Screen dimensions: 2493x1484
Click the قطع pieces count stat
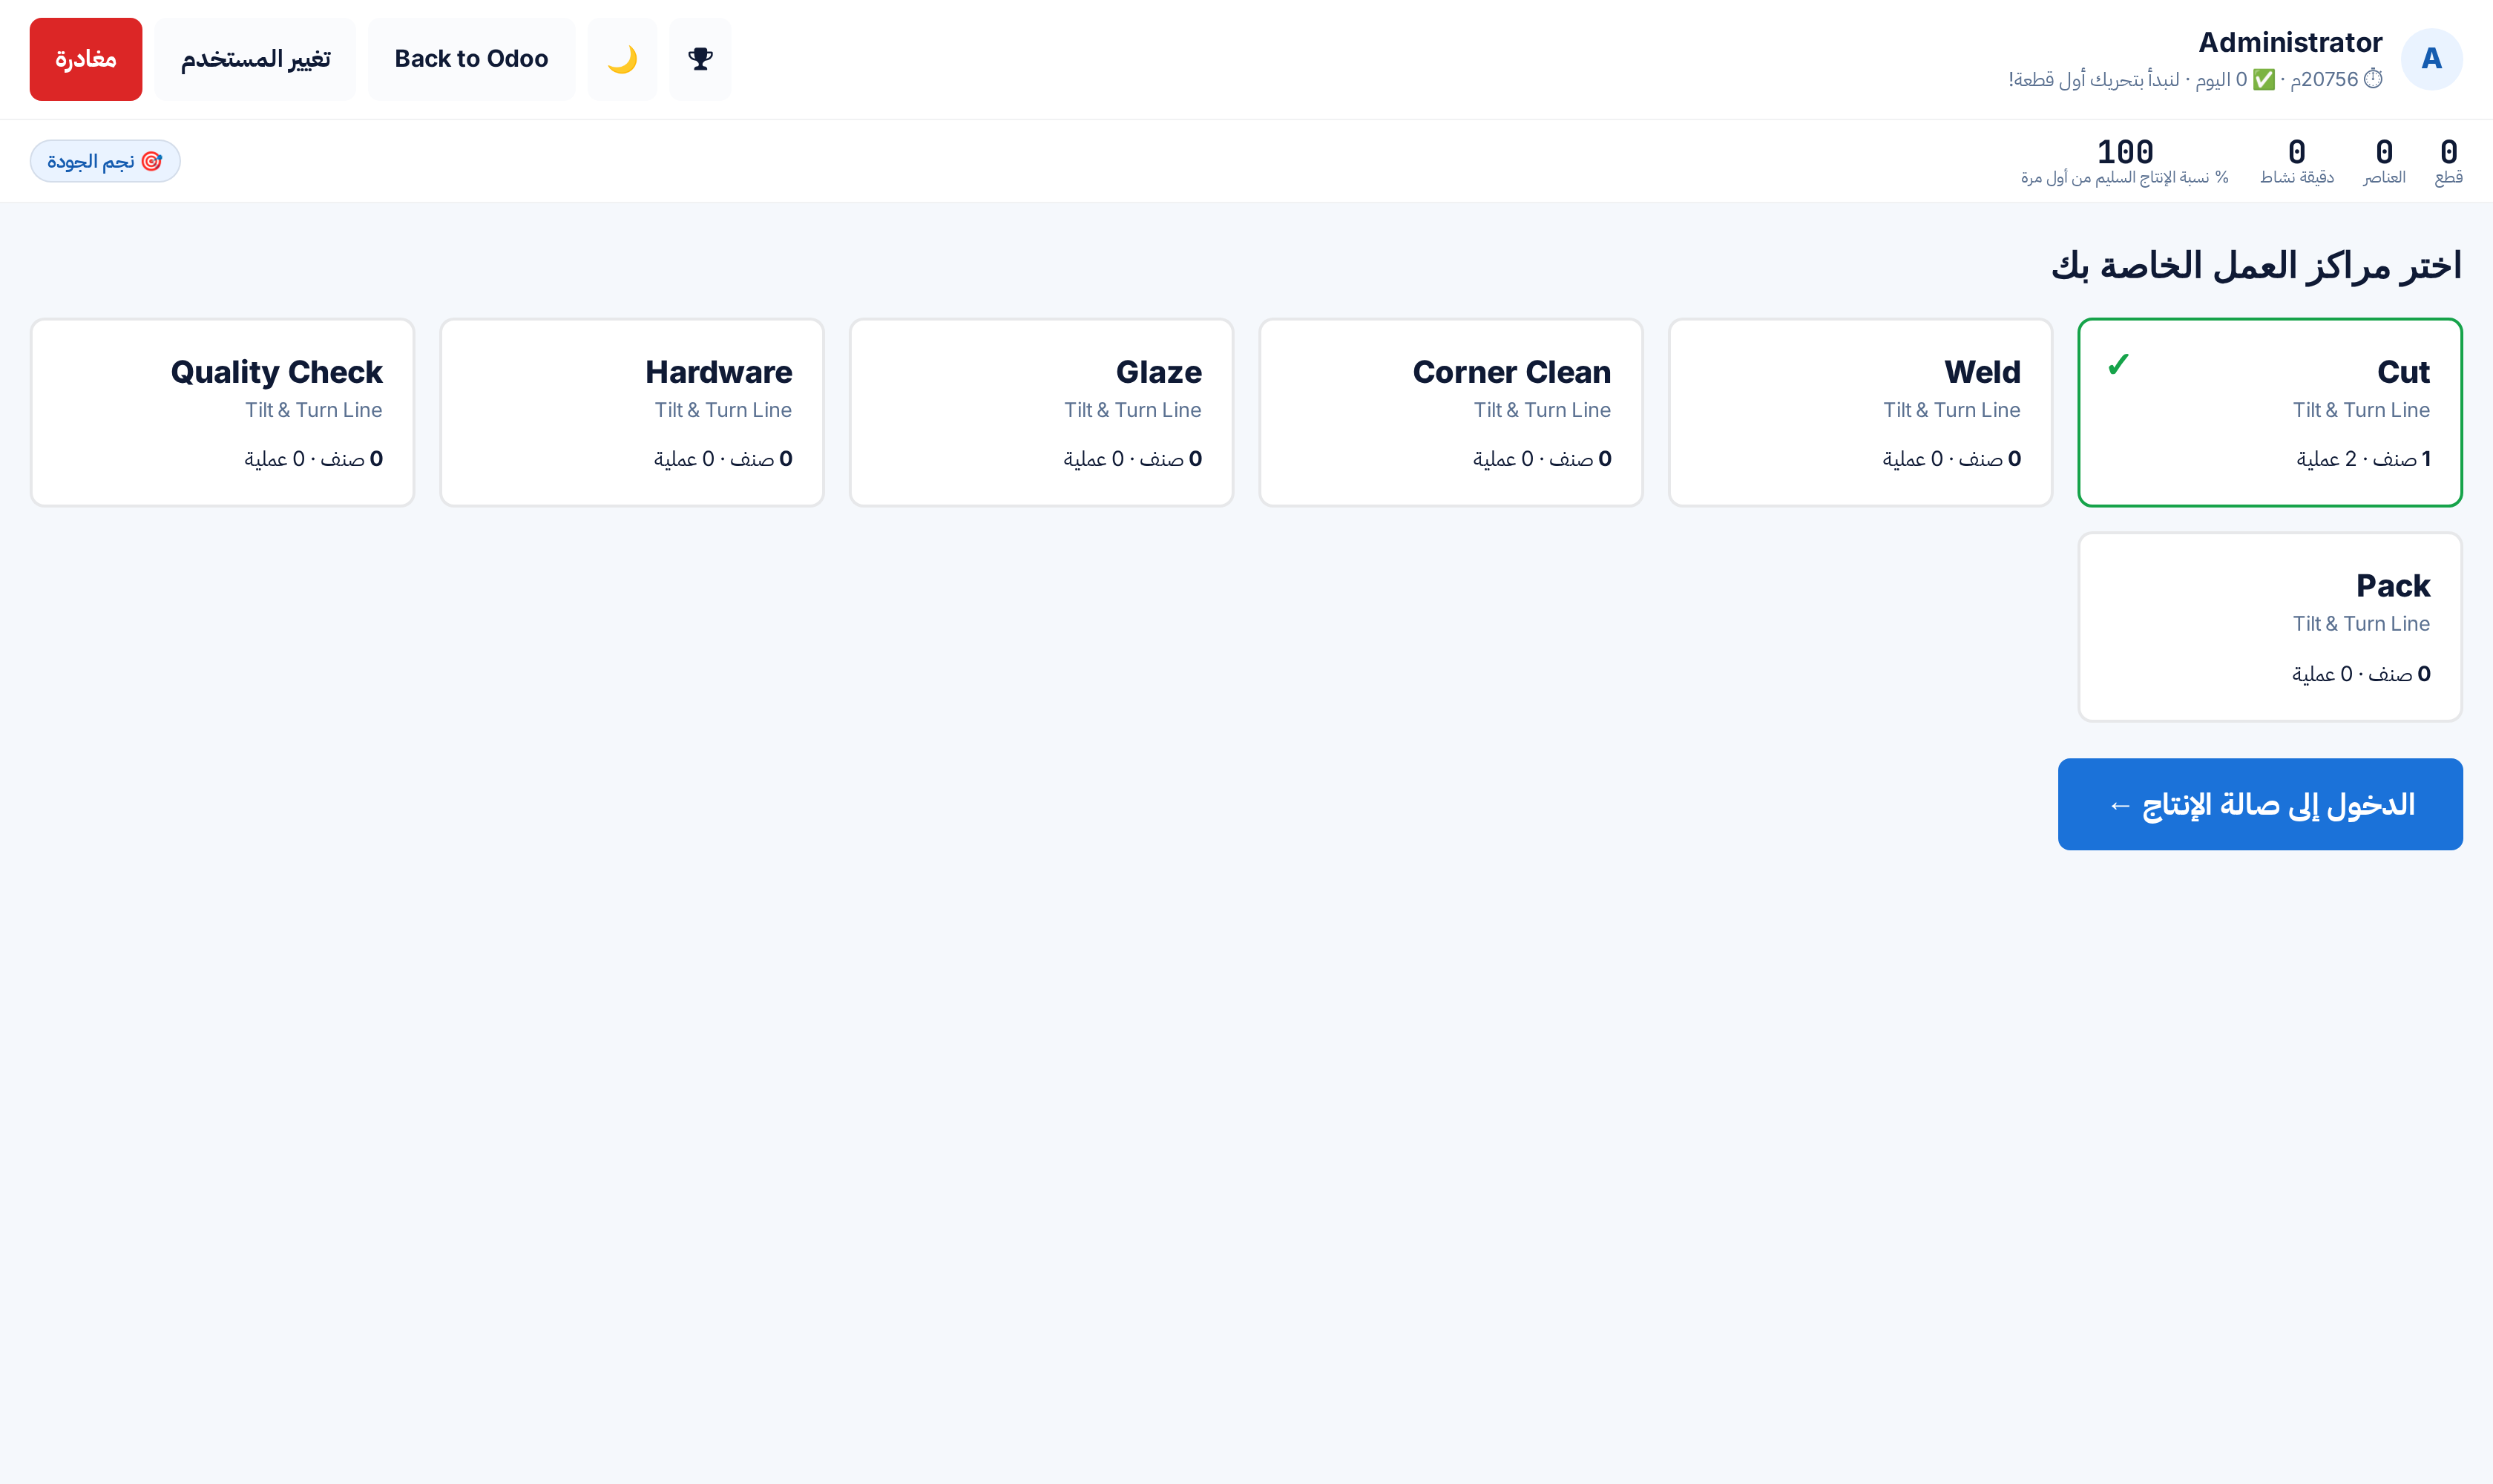click(2448, 162)
